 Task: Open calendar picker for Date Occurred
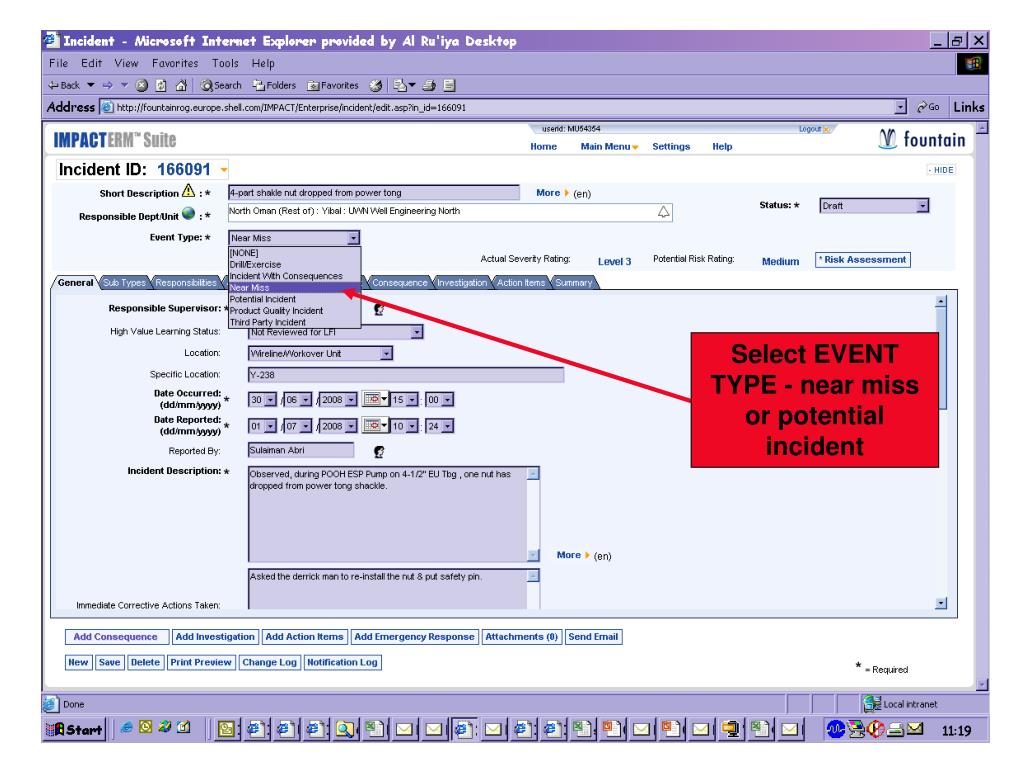pos(375,399)
